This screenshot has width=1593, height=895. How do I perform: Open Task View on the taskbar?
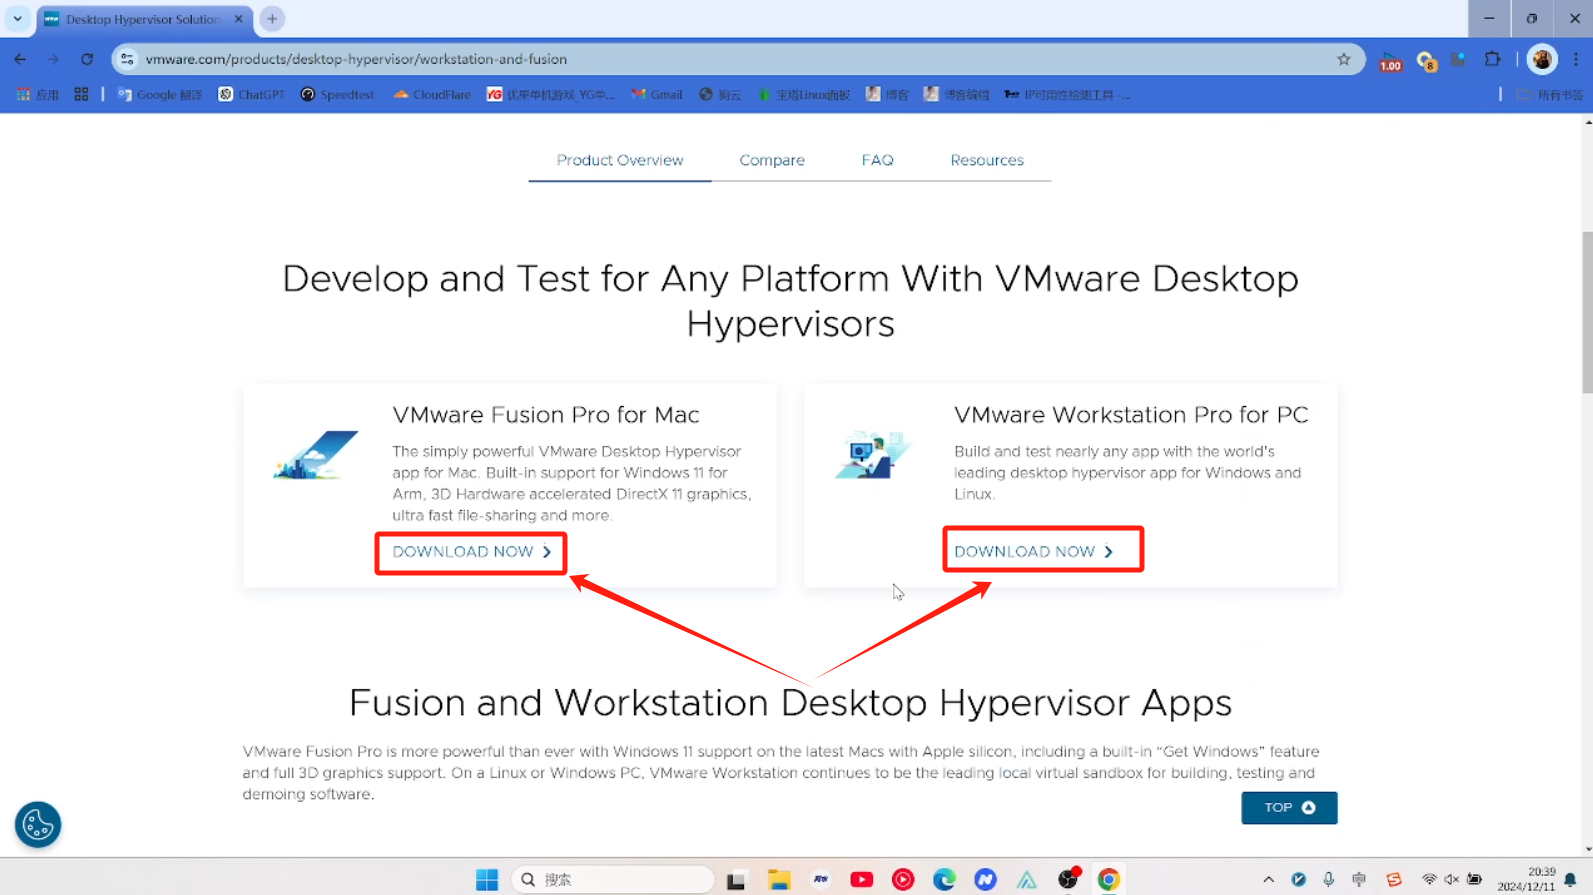coord(736,879)
